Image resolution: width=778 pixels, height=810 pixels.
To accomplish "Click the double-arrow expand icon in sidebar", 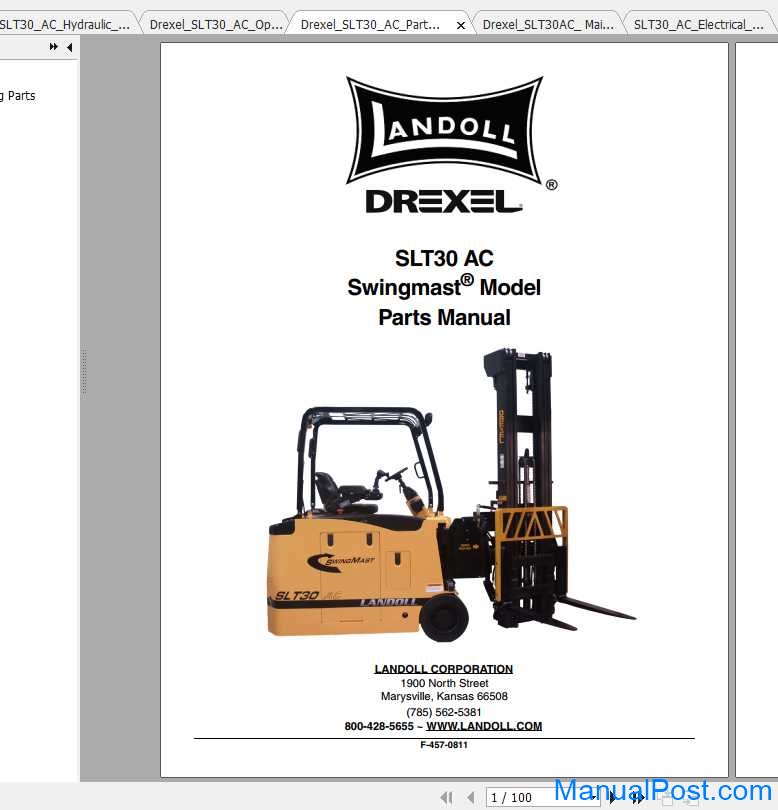I will 53,47.
